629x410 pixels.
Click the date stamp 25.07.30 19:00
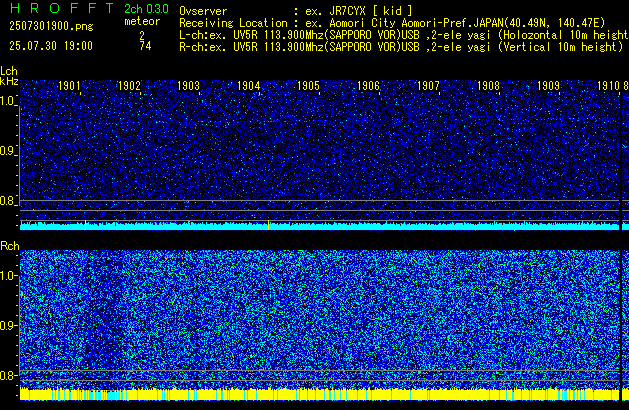[51, 46]
